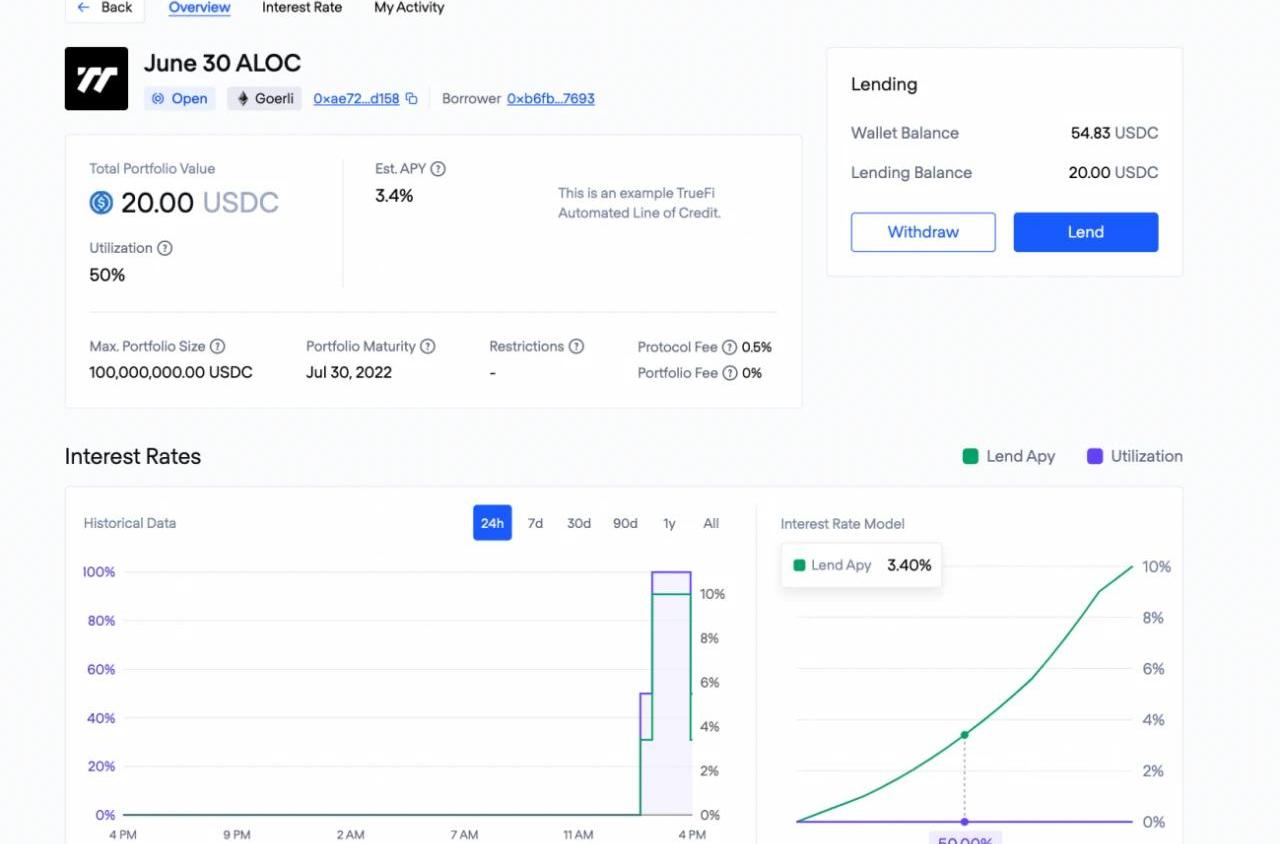Open the My Activity tab
The image size is (1280, 844).
409,8
